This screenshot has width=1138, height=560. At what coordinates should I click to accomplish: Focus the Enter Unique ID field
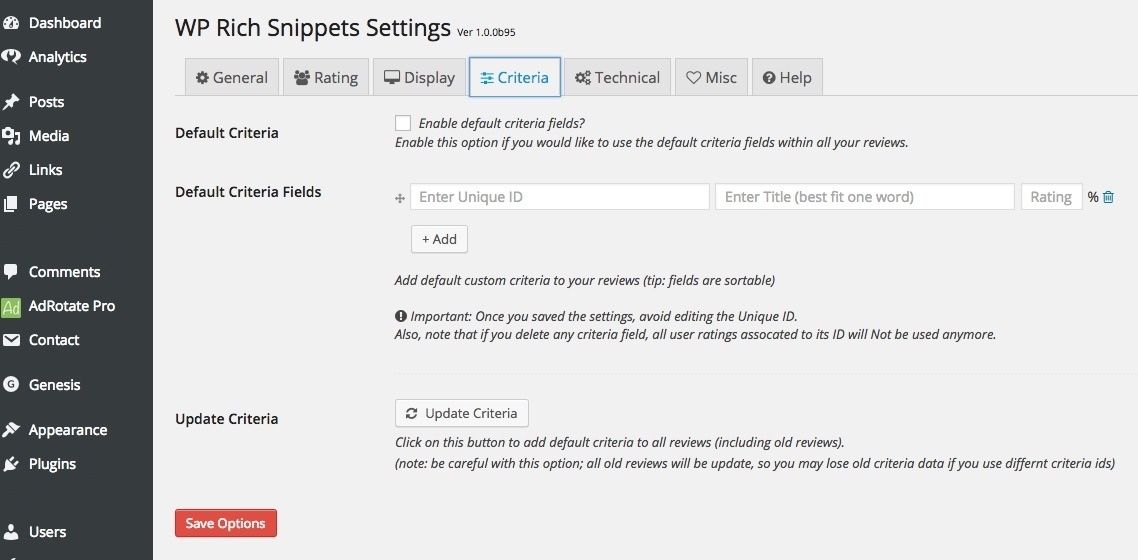(560, 197)
